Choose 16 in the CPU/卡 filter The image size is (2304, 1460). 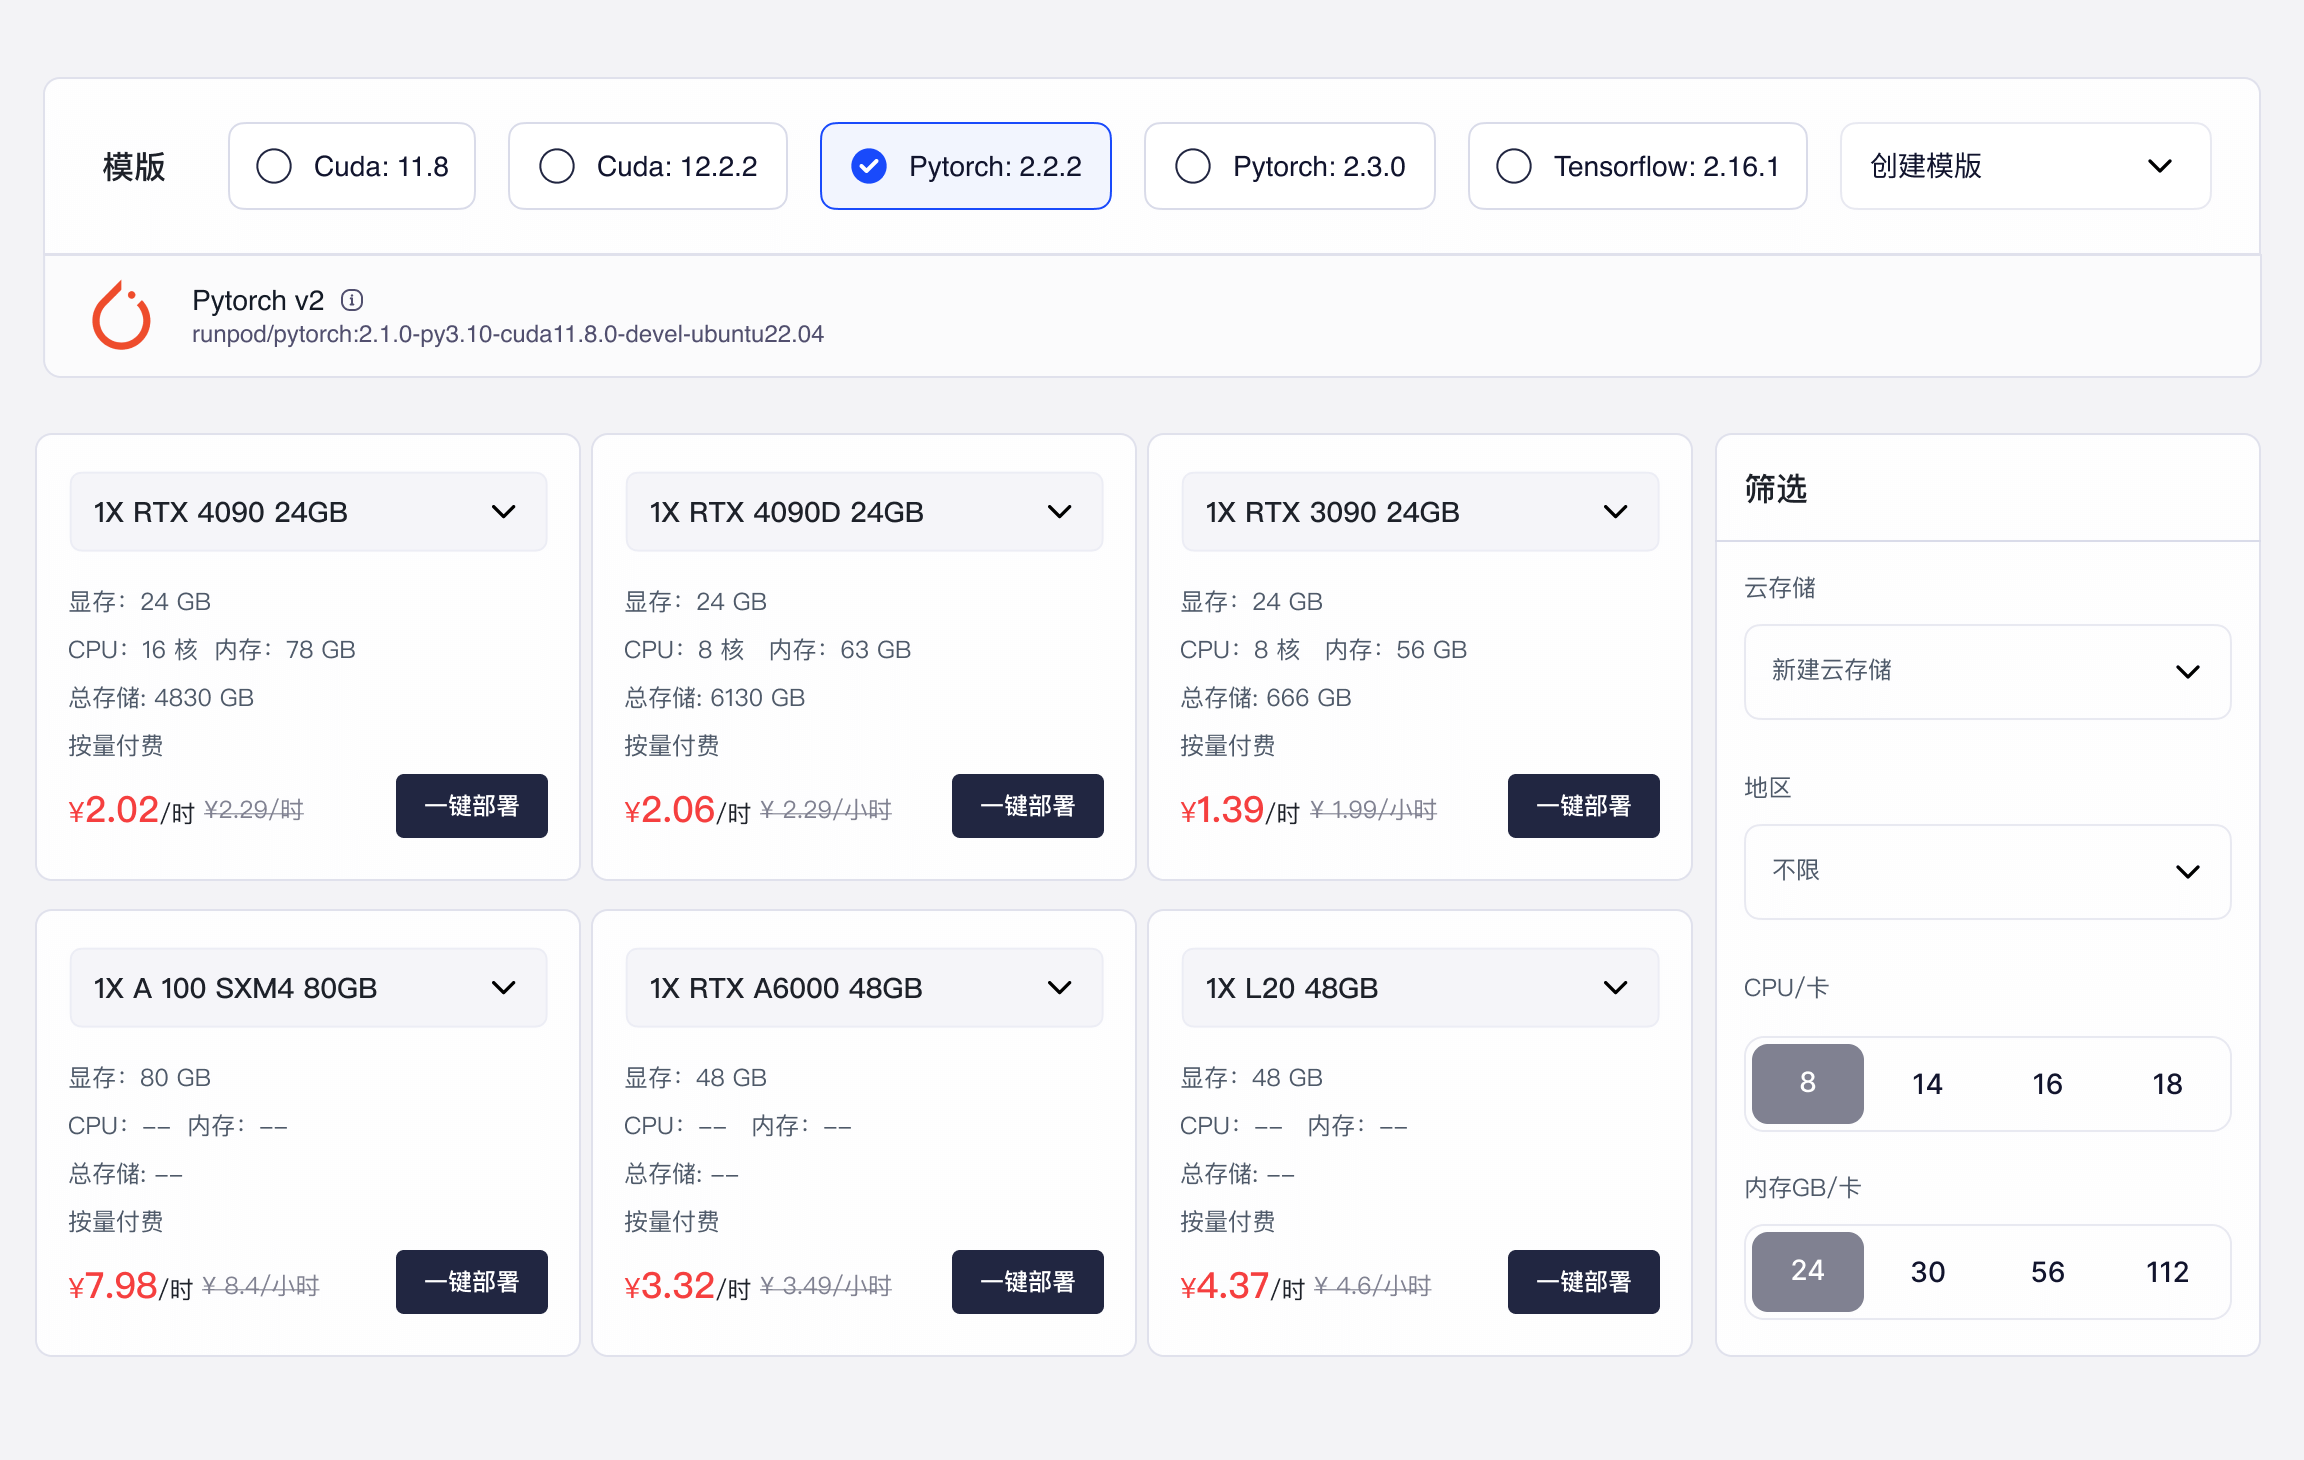(x=2048, y=1084)
